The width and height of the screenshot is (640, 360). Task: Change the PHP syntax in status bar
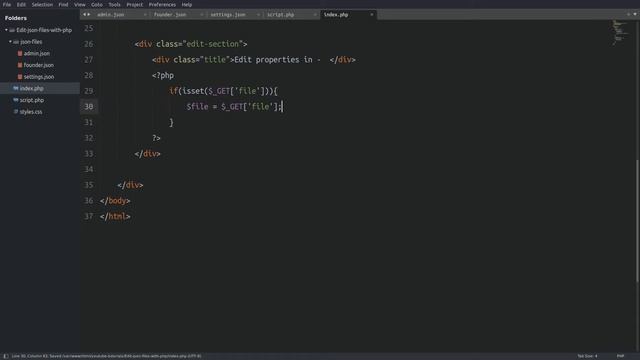pyautogui.click(x=620, y=356)
